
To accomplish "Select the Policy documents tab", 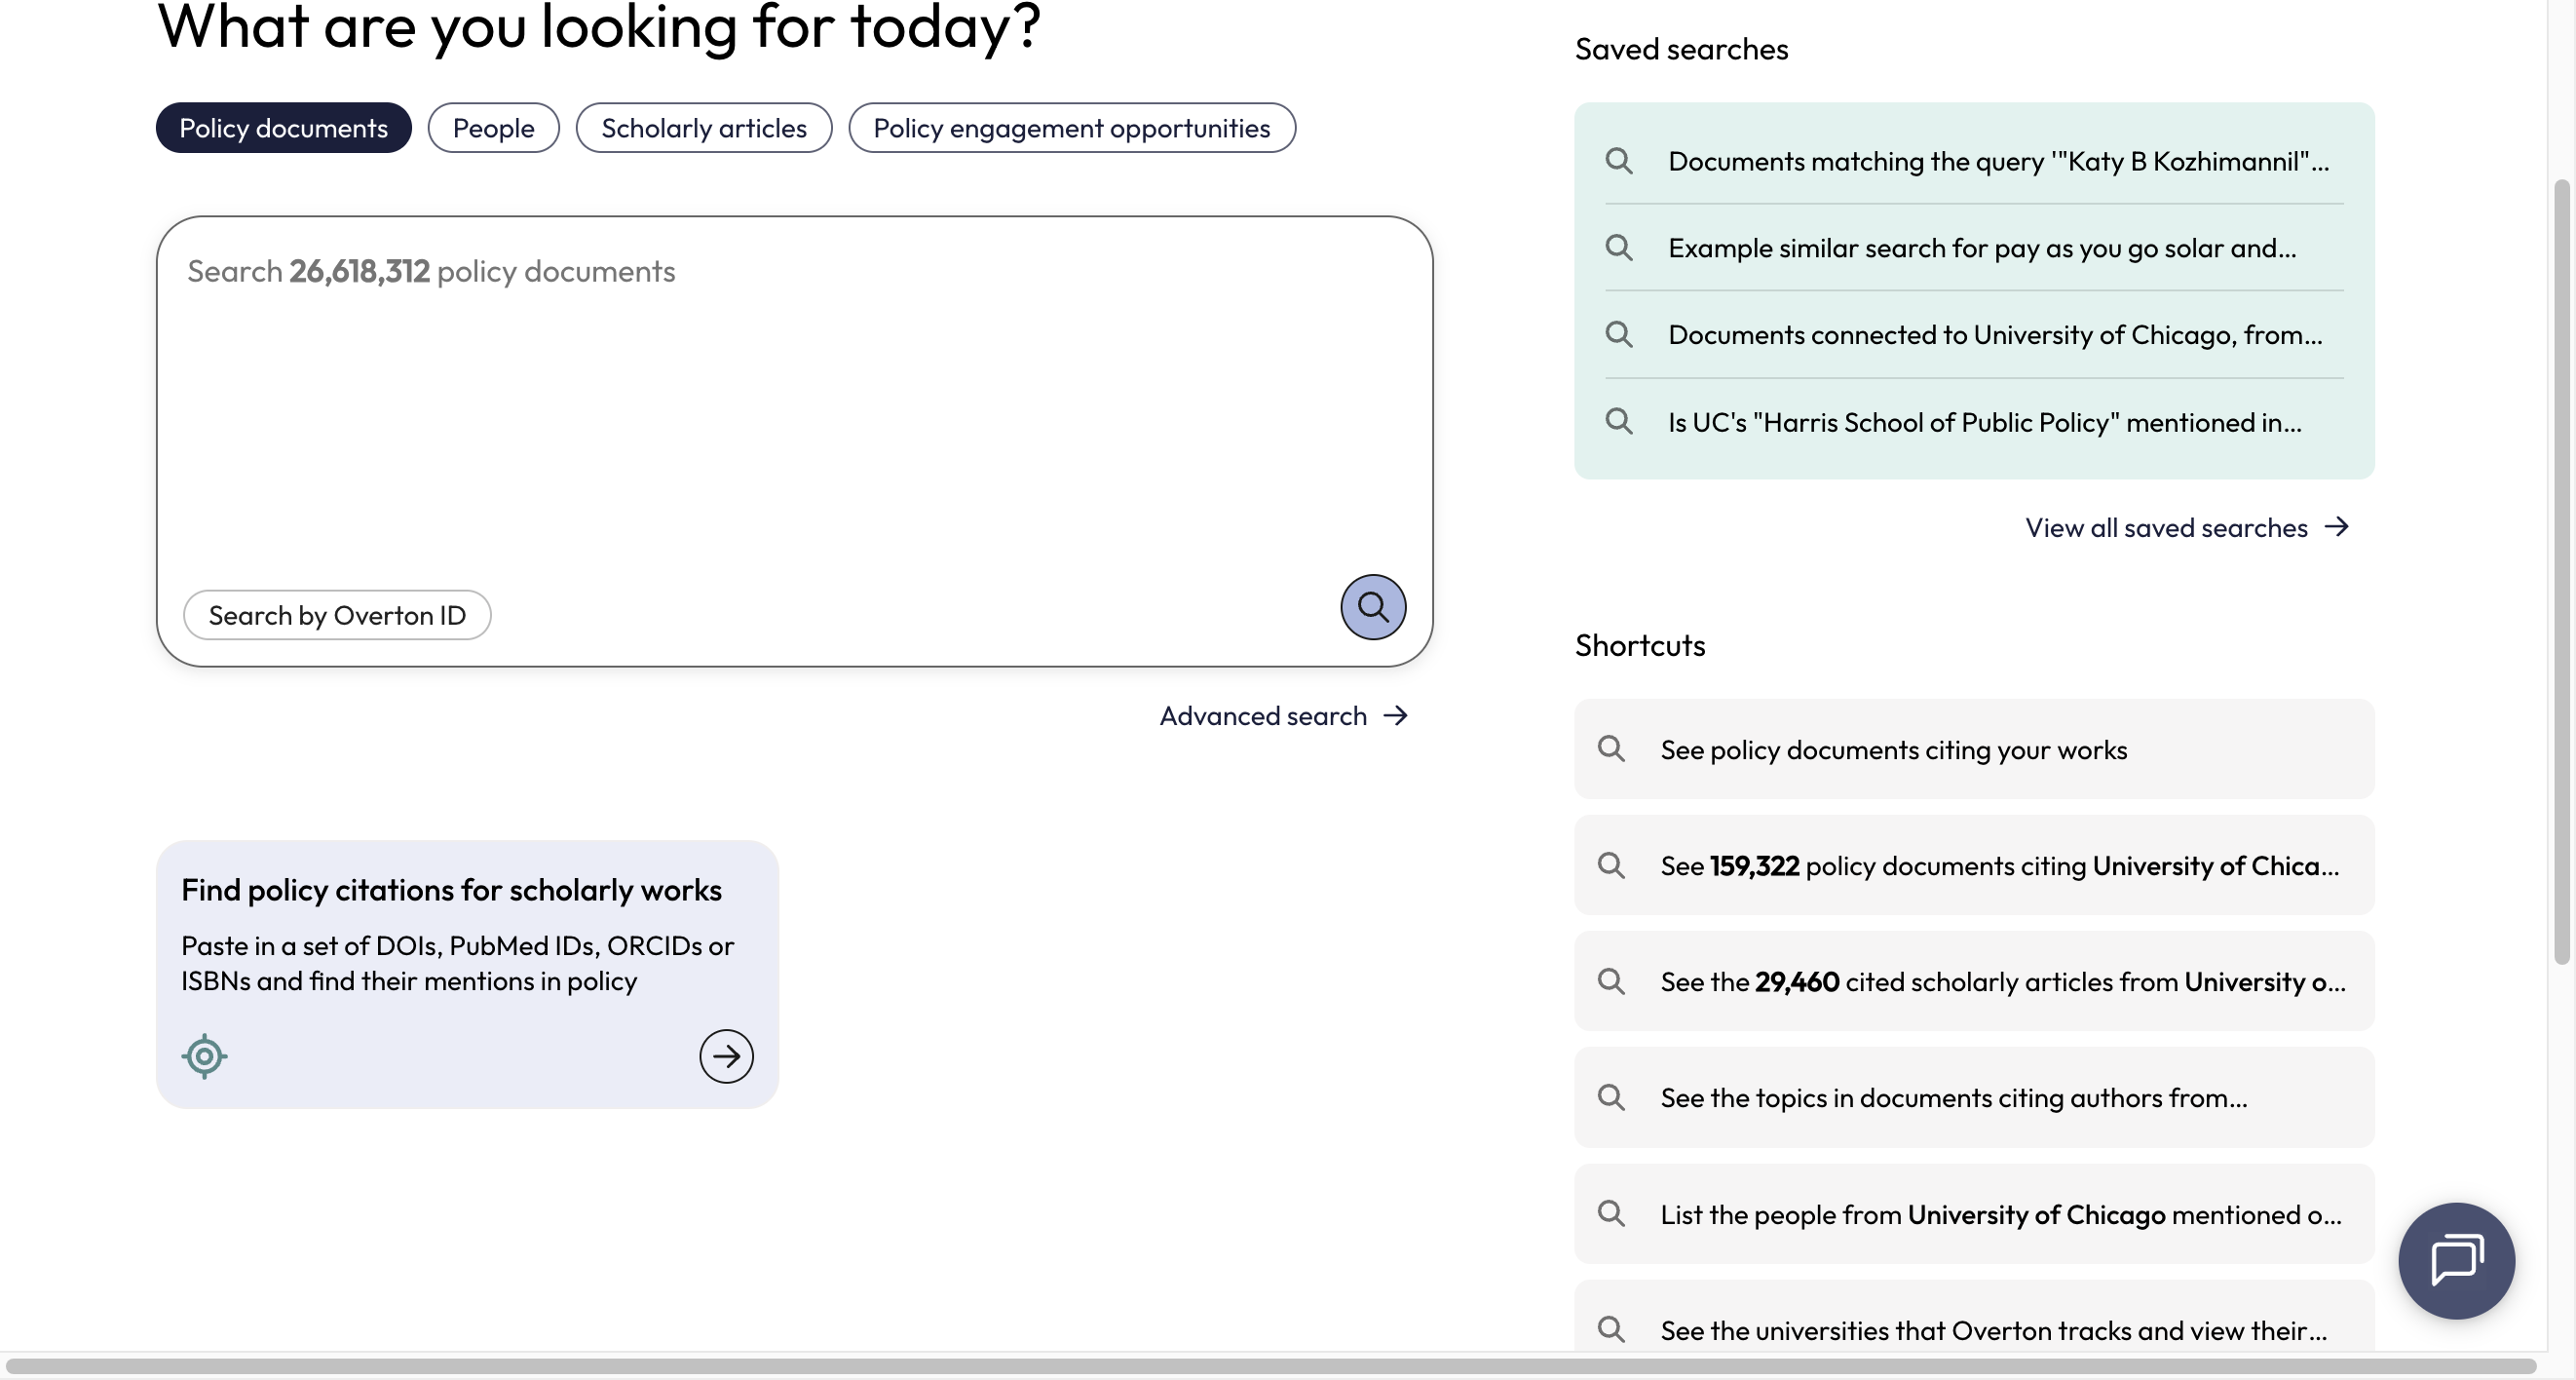I will click(283, 128).
